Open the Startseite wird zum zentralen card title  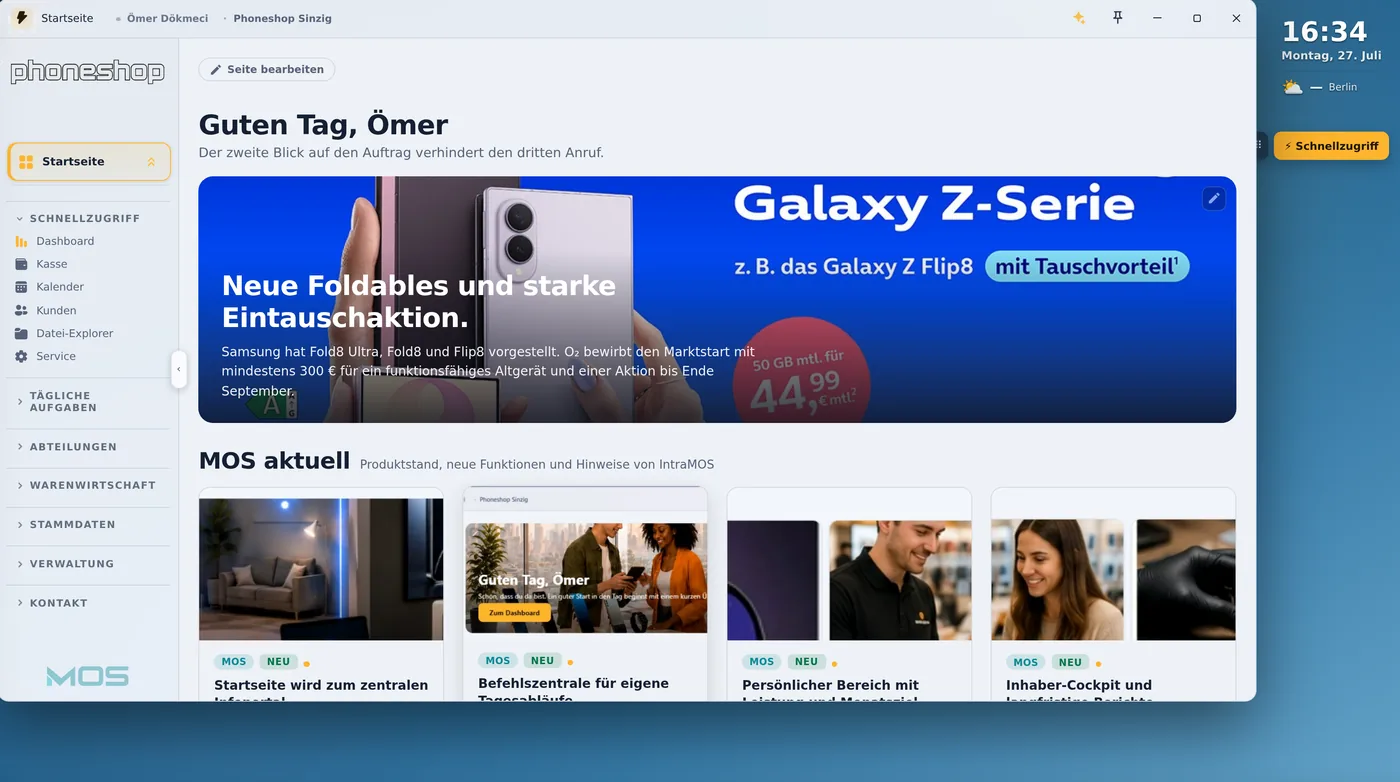pos(321,685)
